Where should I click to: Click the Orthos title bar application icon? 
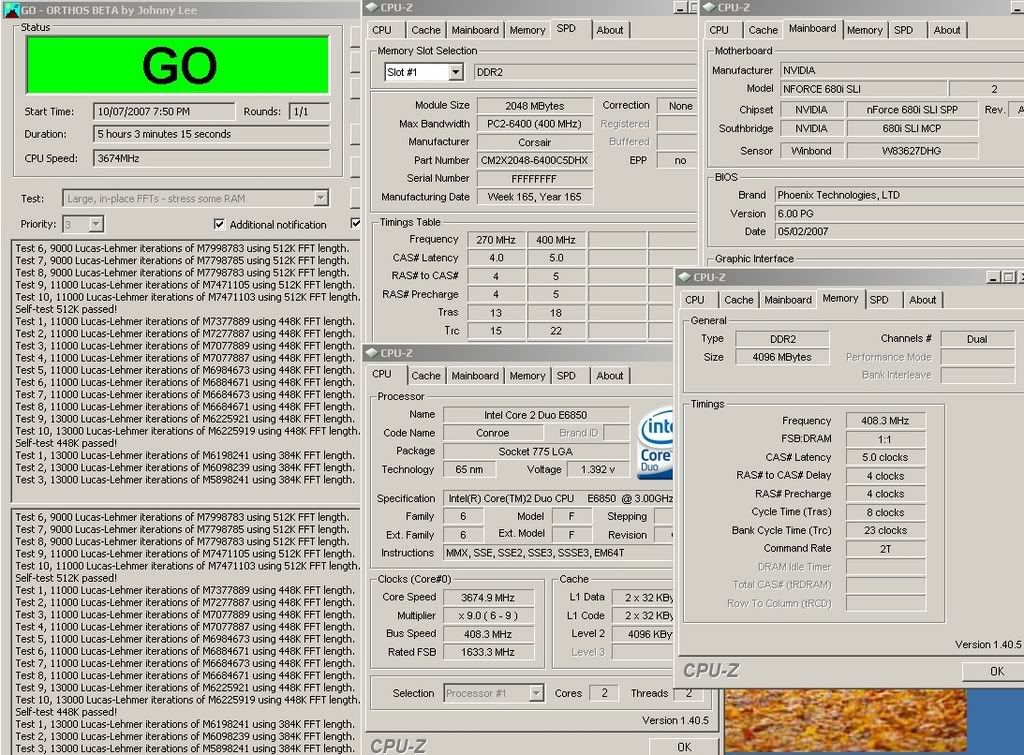coord(11,10)
